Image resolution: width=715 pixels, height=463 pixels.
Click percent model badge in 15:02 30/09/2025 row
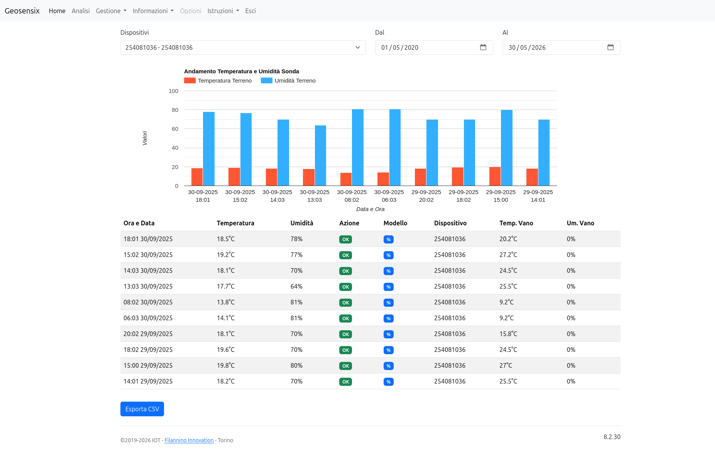pyautogui.click(x=389, y=255)
